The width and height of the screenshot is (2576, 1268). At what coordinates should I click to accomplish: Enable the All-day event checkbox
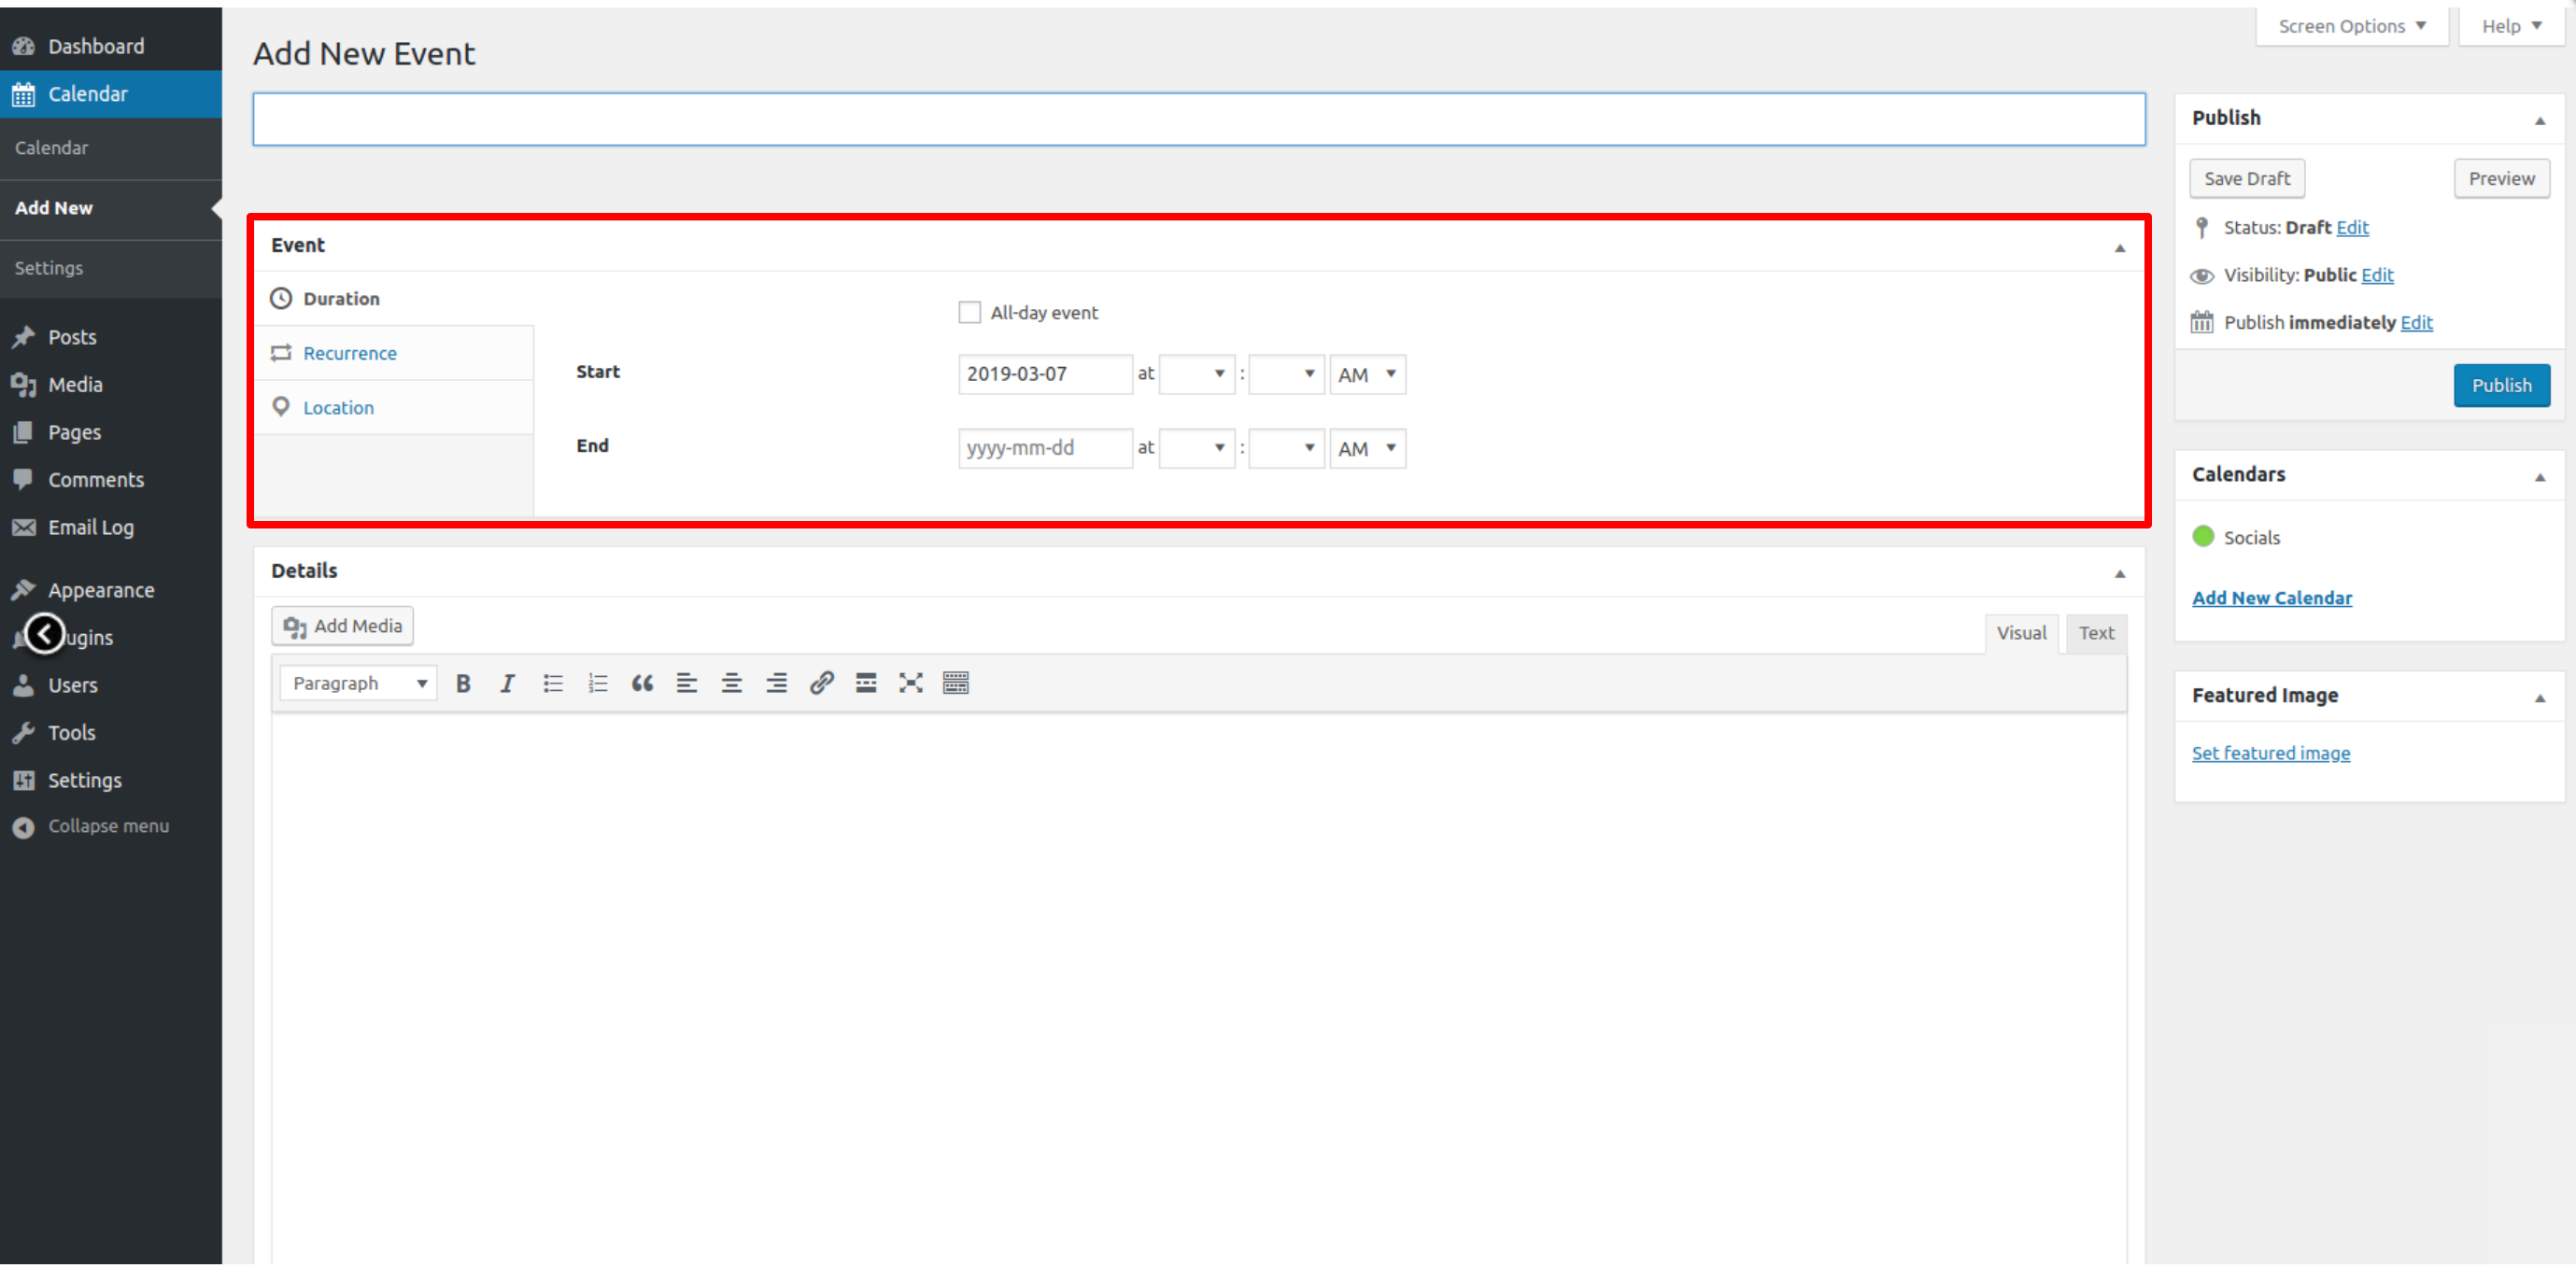click(969, 313)
